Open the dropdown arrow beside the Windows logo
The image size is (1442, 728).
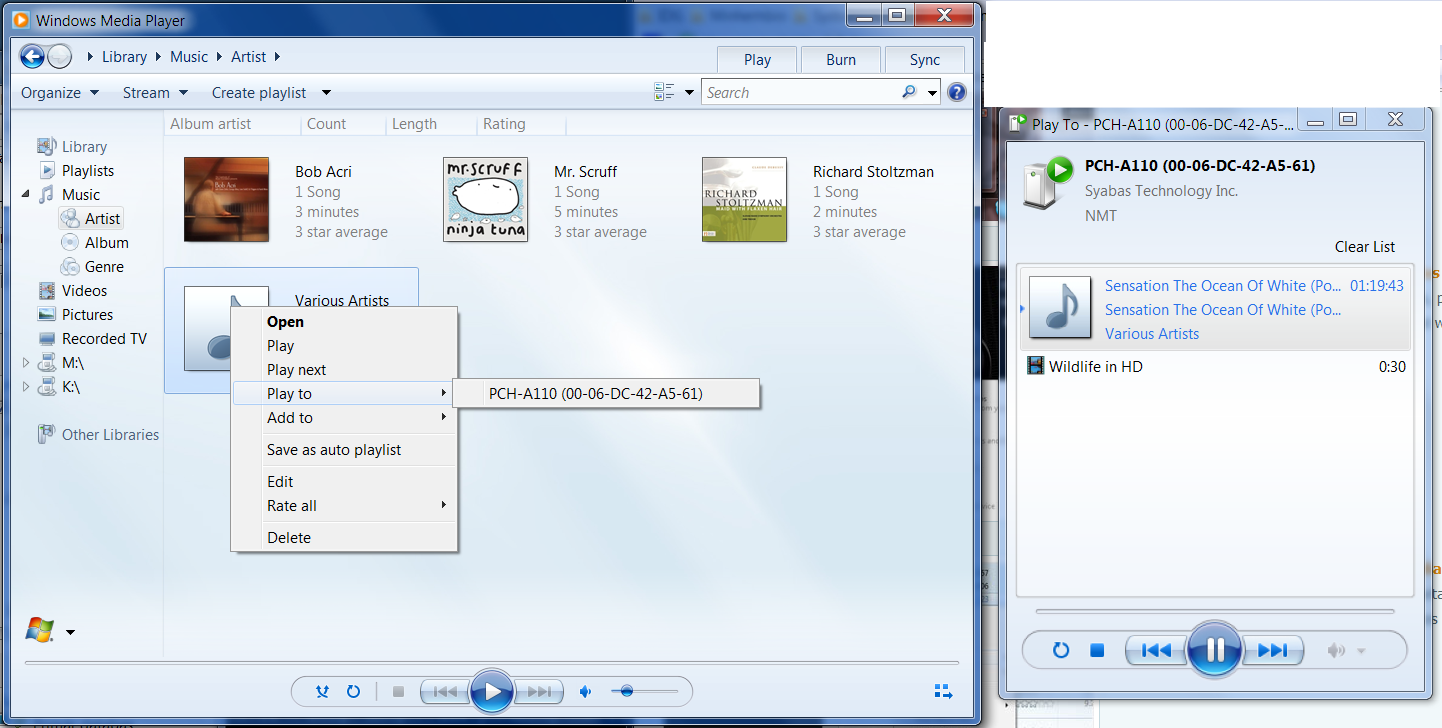coord(70,632)
